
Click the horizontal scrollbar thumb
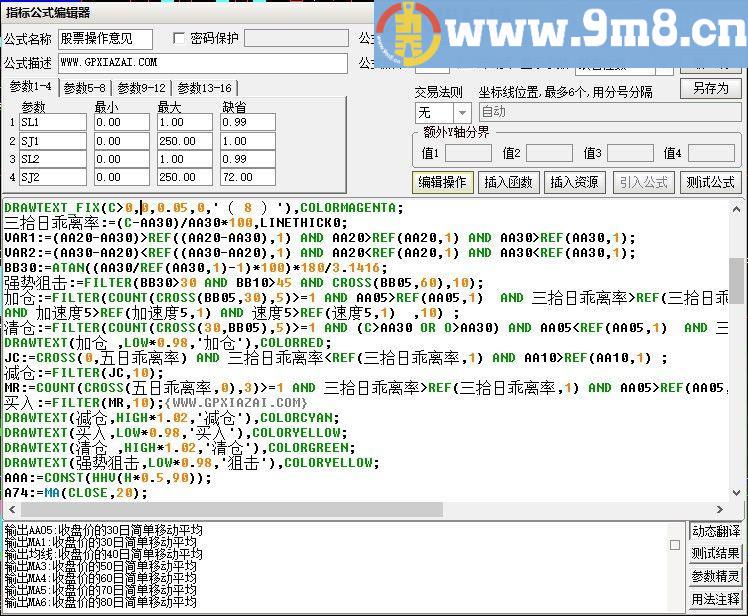[232, 509]
